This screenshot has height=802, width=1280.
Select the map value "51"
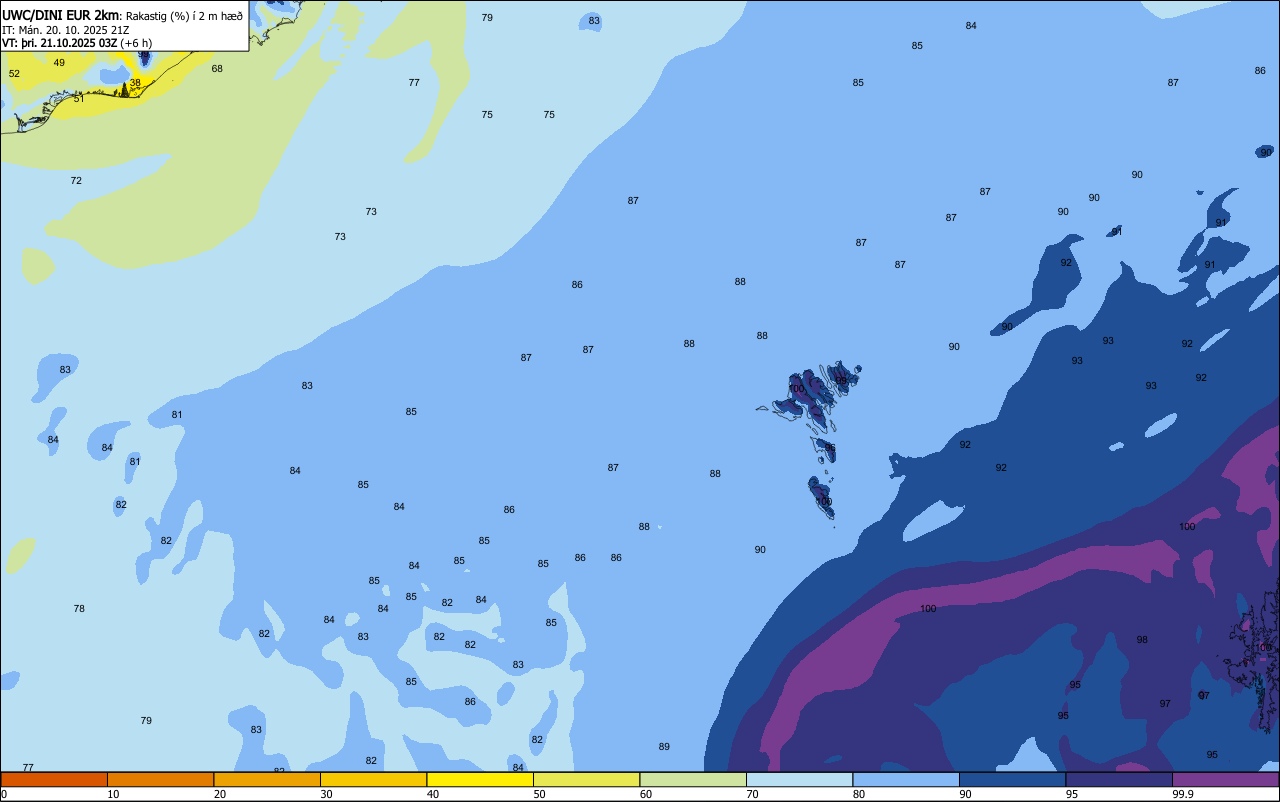pyautogui.click(x=79, y=99)
